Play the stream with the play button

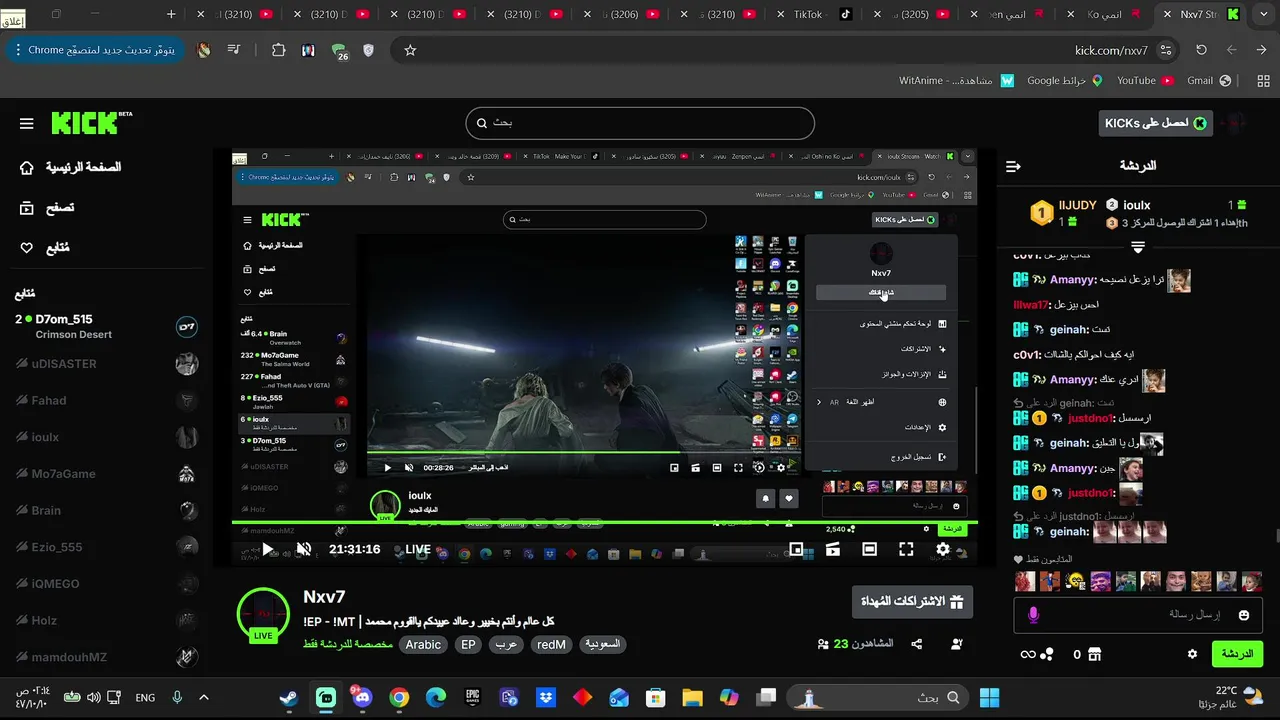[266, 549]
